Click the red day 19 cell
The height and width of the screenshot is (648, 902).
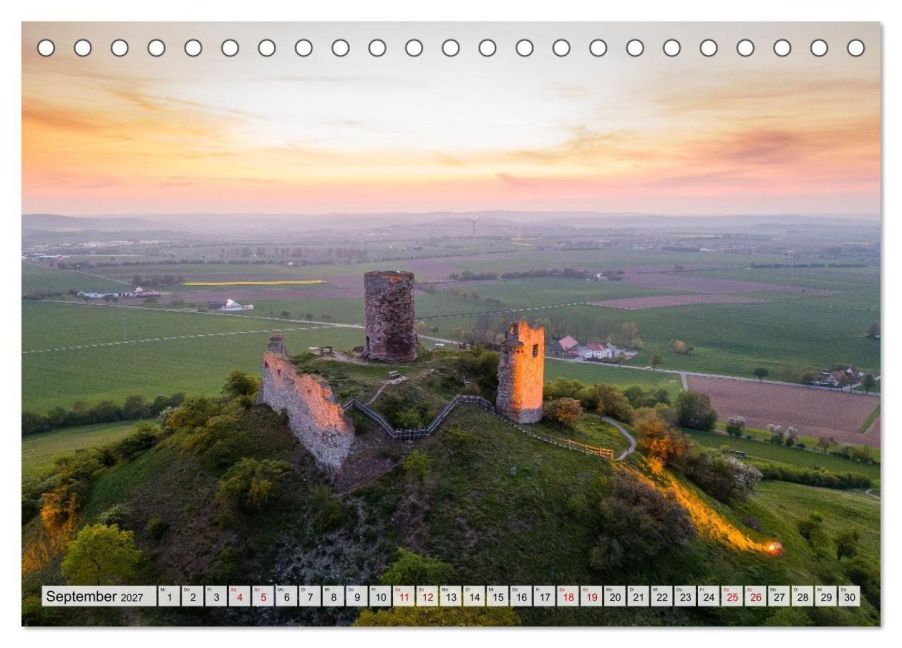(592, 596)
